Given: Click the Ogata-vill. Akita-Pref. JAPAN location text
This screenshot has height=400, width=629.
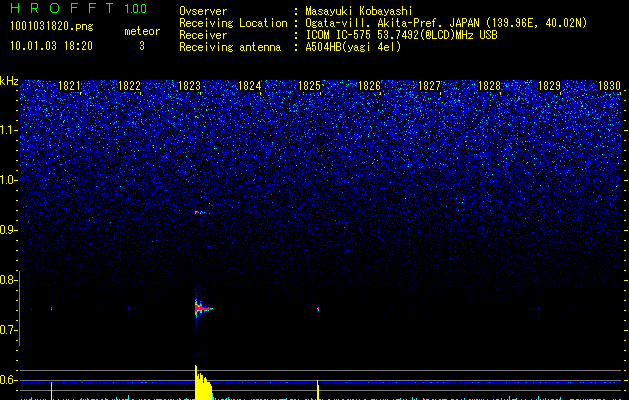Looking at the screenshot, I should tap(446, 23).
